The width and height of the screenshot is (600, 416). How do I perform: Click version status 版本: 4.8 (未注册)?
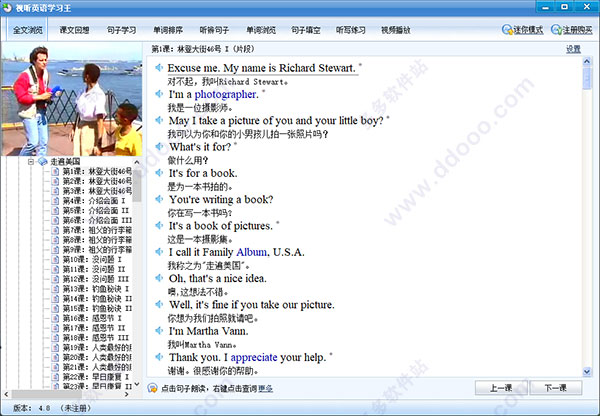[x=52, y=408]
